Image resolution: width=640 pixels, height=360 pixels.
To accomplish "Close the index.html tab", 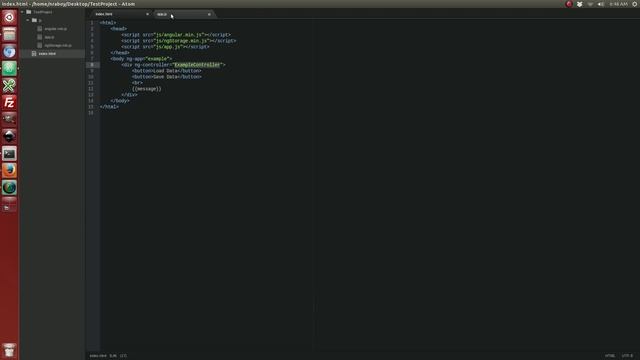I will click(147, 14).
